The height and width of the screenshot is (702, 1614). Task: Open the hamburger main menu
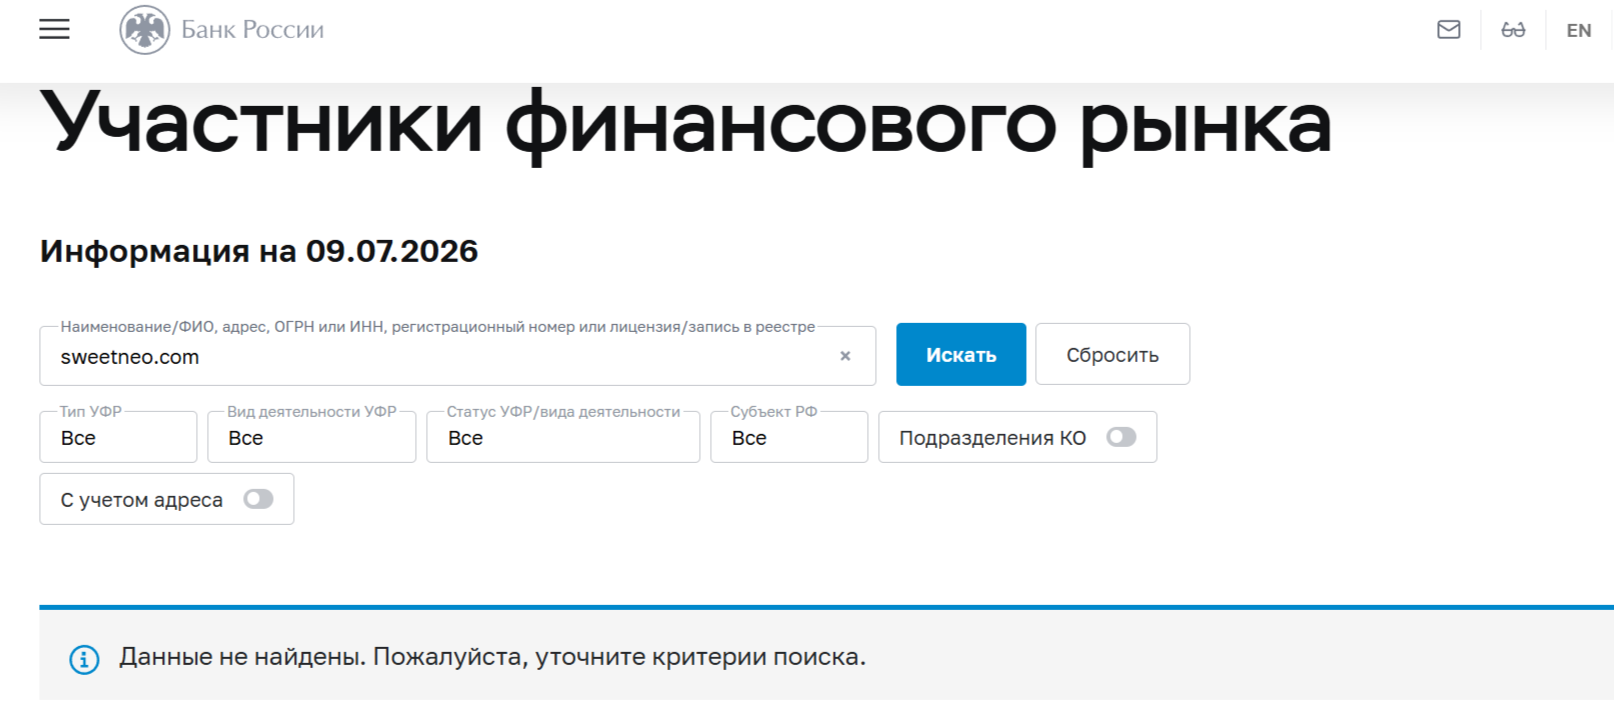54,29
